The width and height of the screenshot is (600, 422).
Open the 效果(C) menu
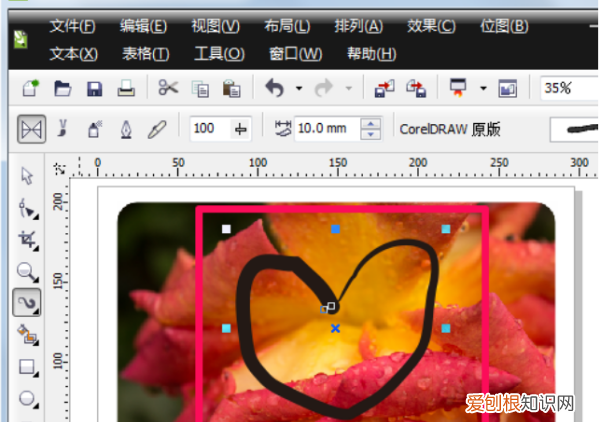432,25
